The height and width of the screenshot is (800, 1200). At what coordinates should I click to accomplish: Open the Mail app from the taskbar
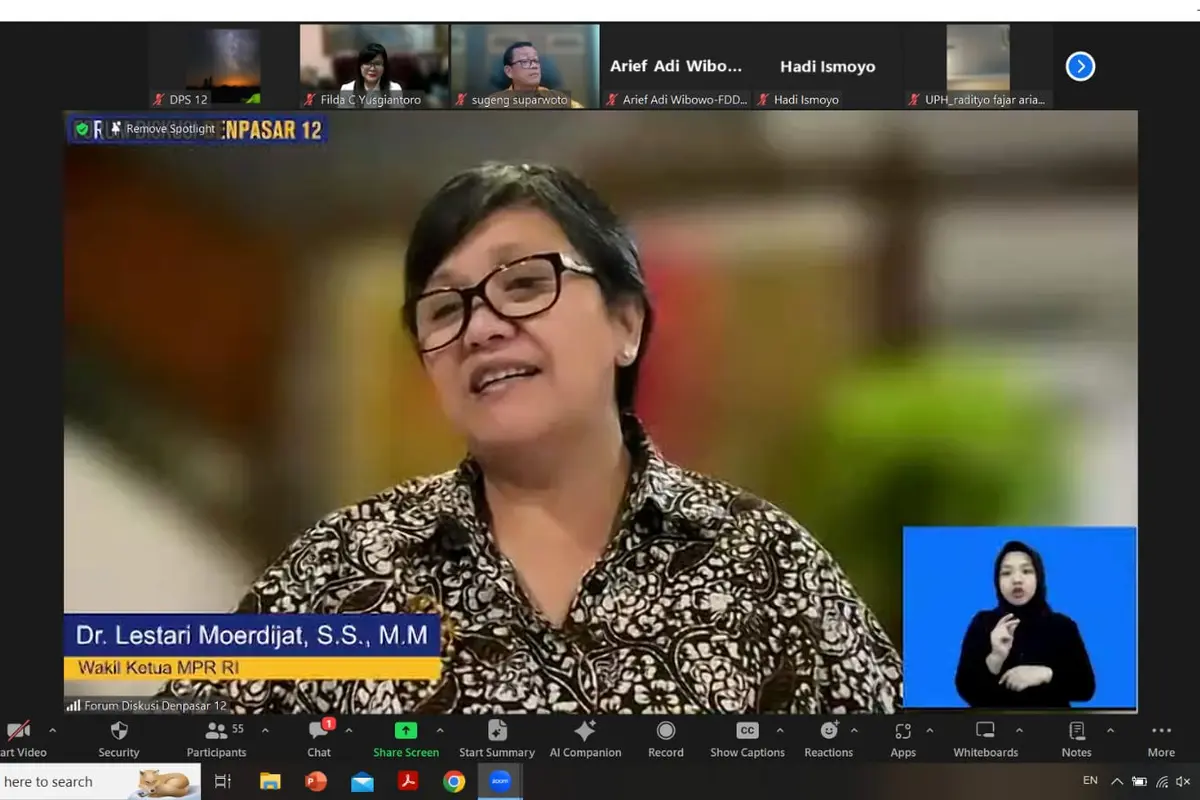tap(362, 781)
